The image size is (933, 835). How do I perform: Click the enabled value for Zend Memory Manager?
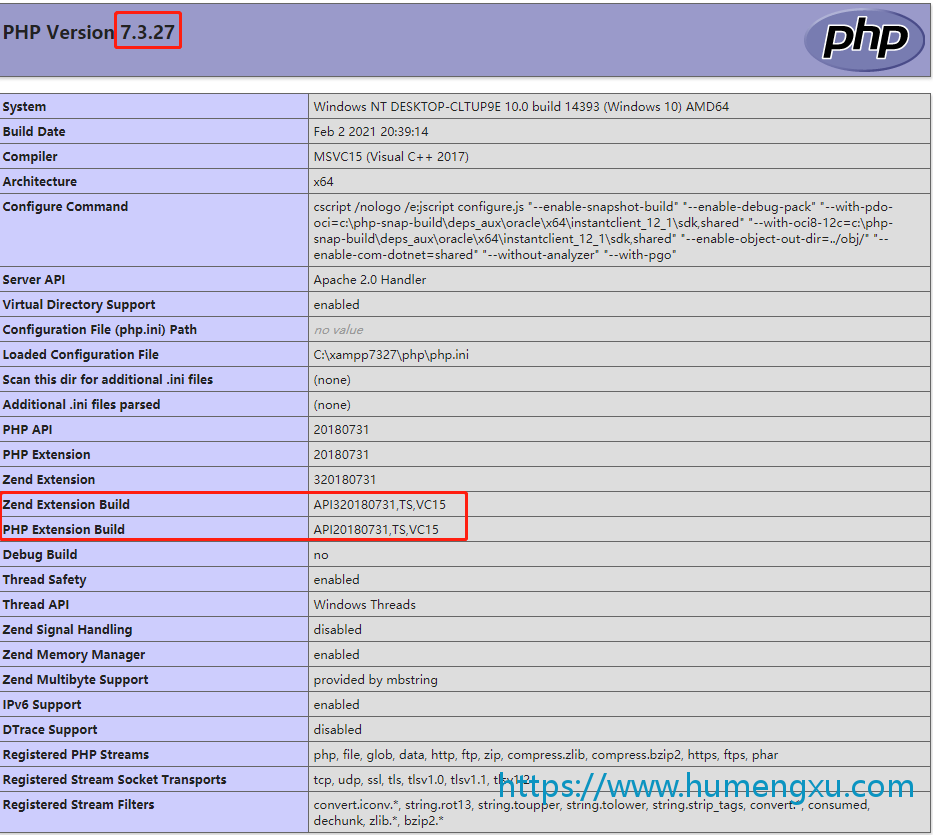tap(336, 654)
